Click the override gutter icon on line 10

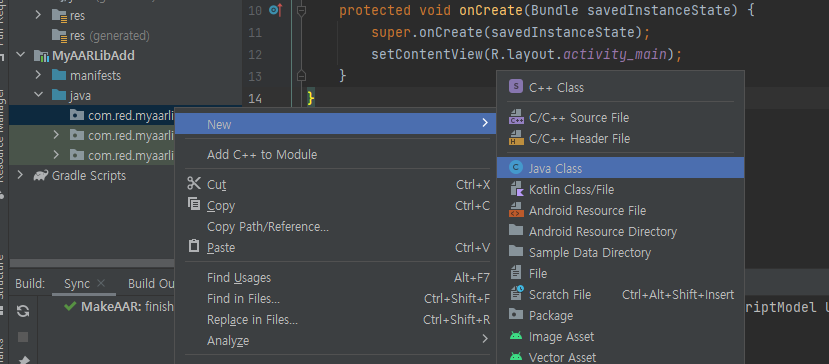pos(275,10)
